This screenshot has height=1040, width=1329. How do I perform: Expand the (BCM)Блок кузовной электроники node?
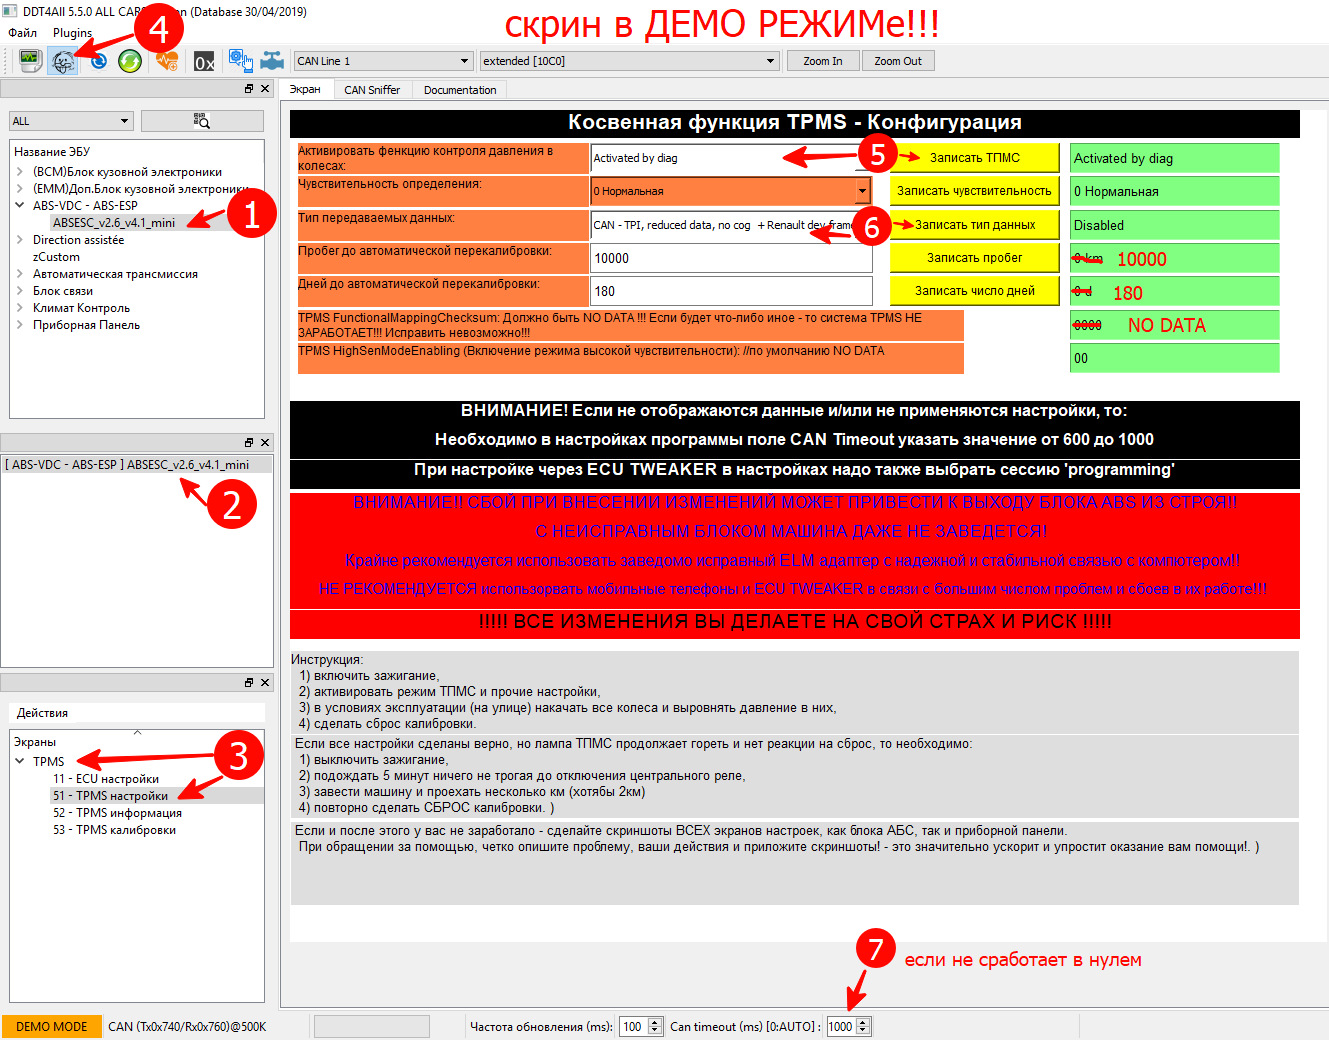[x=19, y=172]
